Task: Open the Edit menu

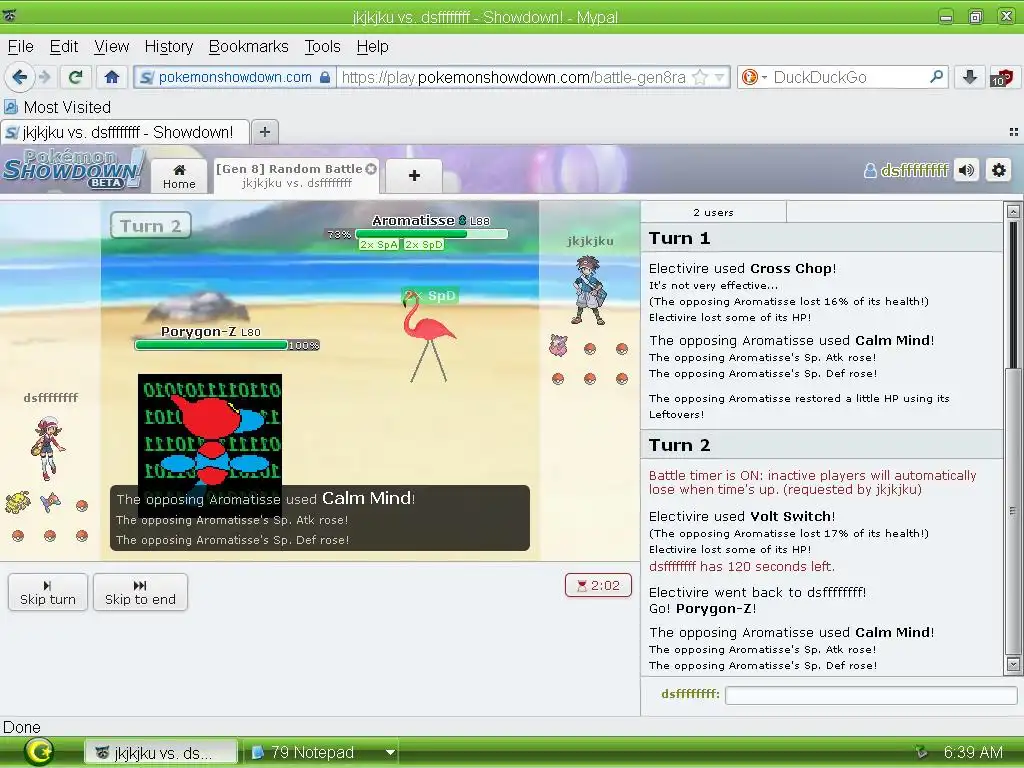Action: coord(63,47)
